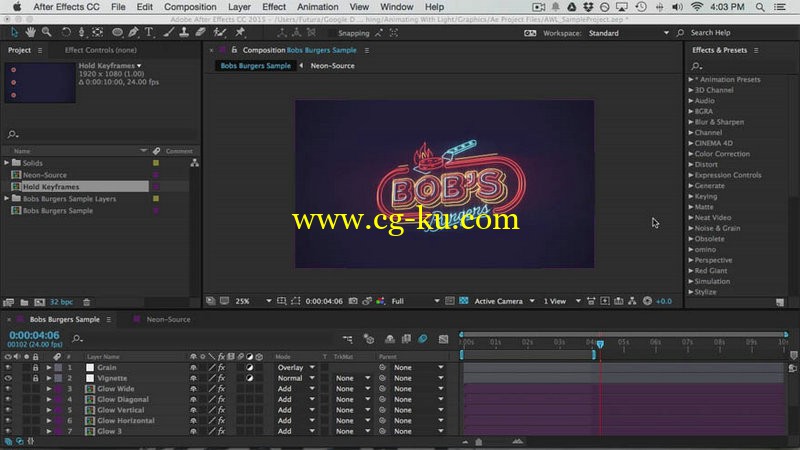This screenshot has width=800, height=450.
Task: Click the timeline current time display
Action: click(x=34, y=335)
